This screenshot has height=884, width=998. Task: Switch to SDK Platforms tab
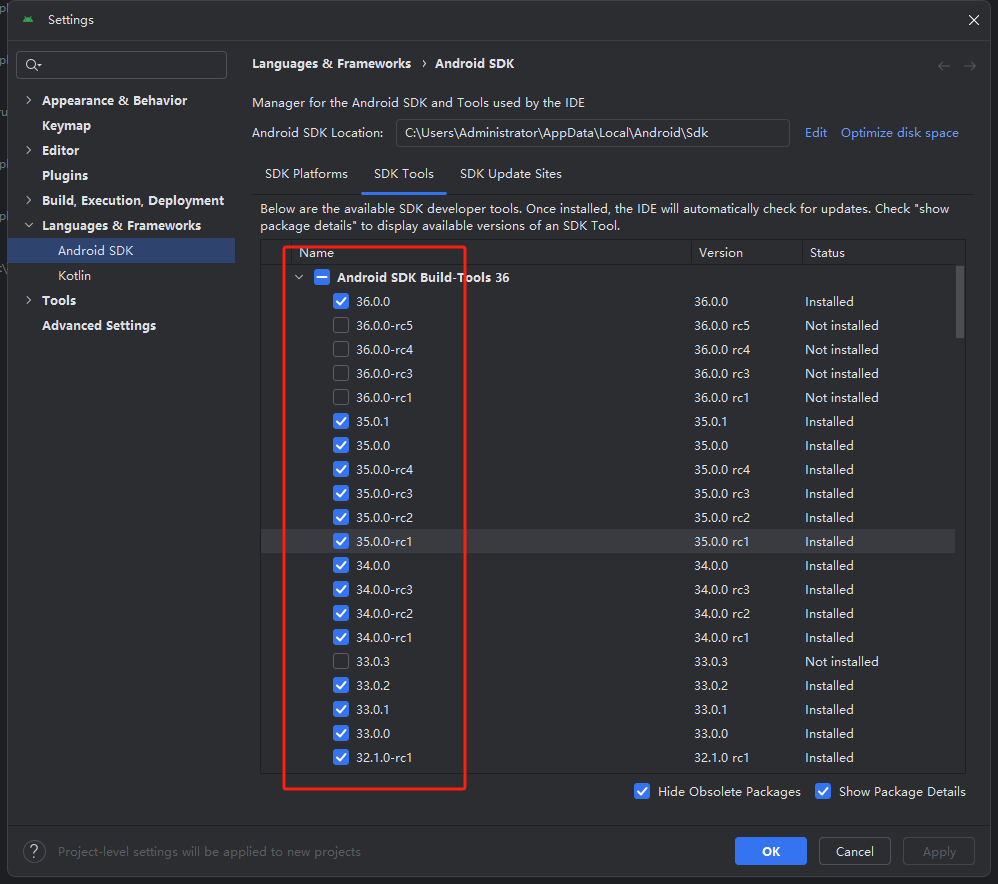pos(306,174)
